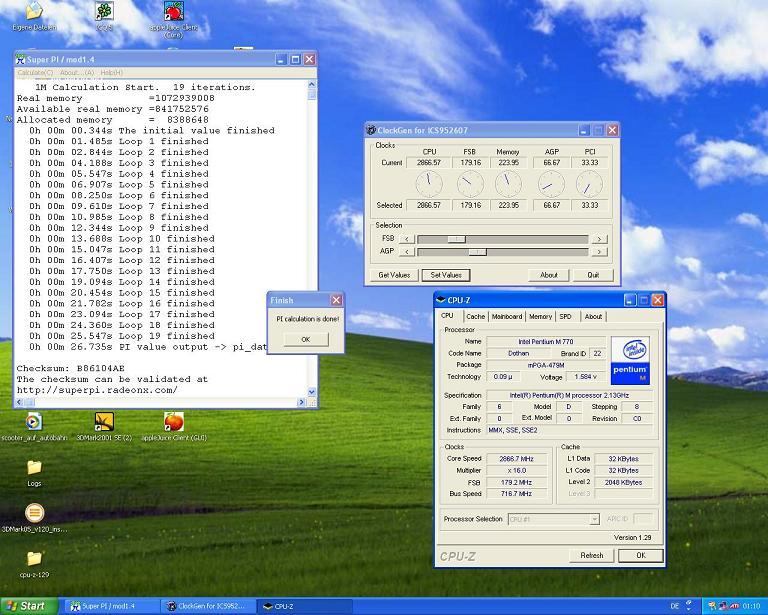Screen dimensions: 768x615
Task: Click the http://superpi.radeonx.com/ text
Action: point(97,390)
